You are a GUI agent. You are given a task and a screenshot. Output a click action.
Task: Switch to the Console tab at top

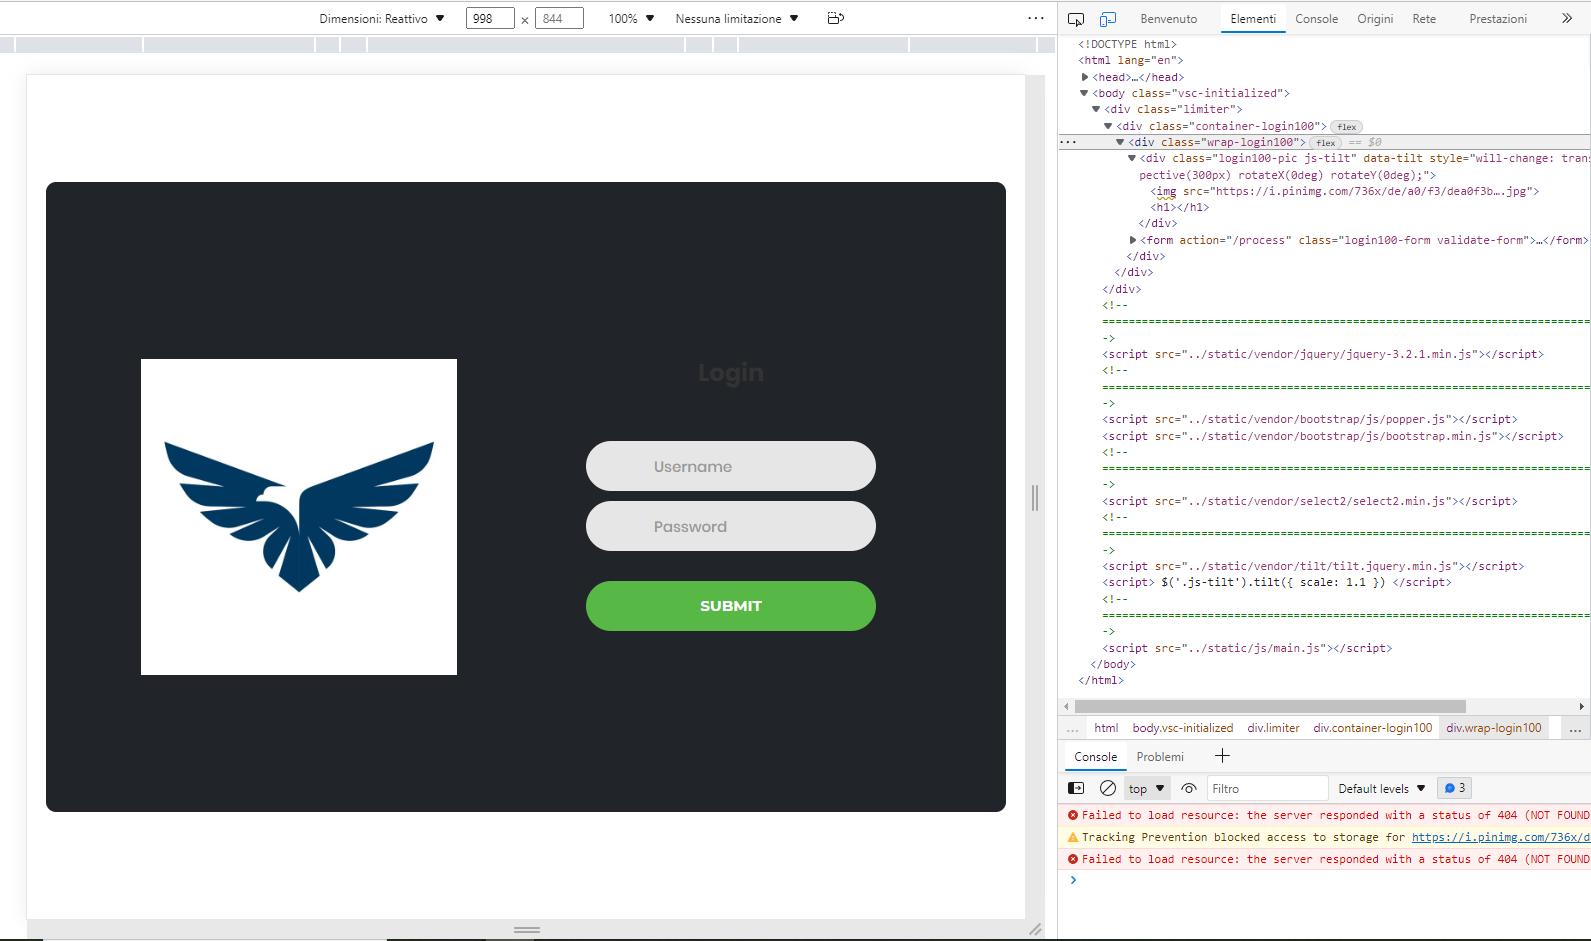(1316, 19)
